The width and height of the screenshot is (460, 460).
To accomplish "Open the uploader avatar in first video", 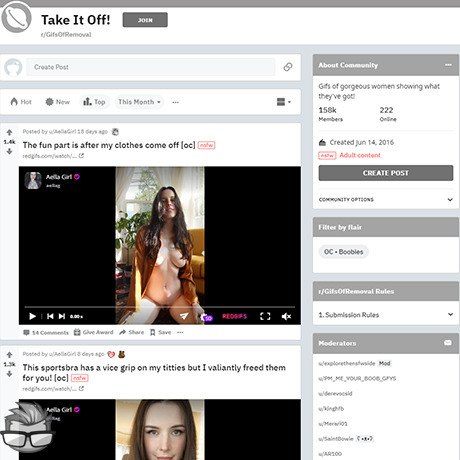I will click(33, 180).
